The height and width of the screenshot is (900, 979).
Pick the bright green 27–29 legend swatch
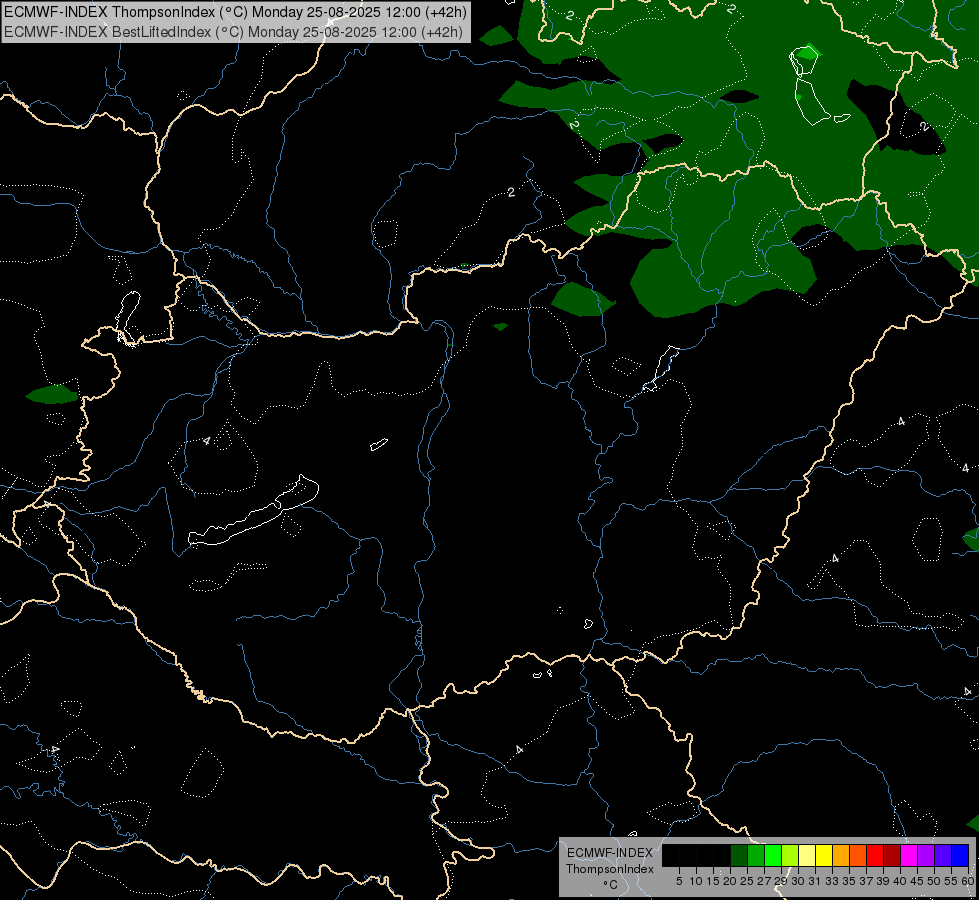click(773, 855)
